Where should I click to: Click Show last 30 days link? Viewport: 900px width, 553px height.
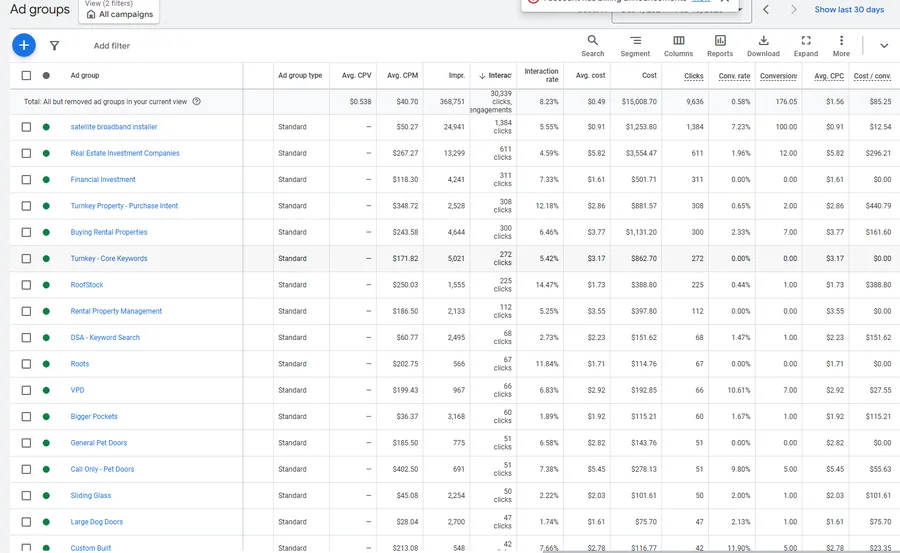coord(849,9)
